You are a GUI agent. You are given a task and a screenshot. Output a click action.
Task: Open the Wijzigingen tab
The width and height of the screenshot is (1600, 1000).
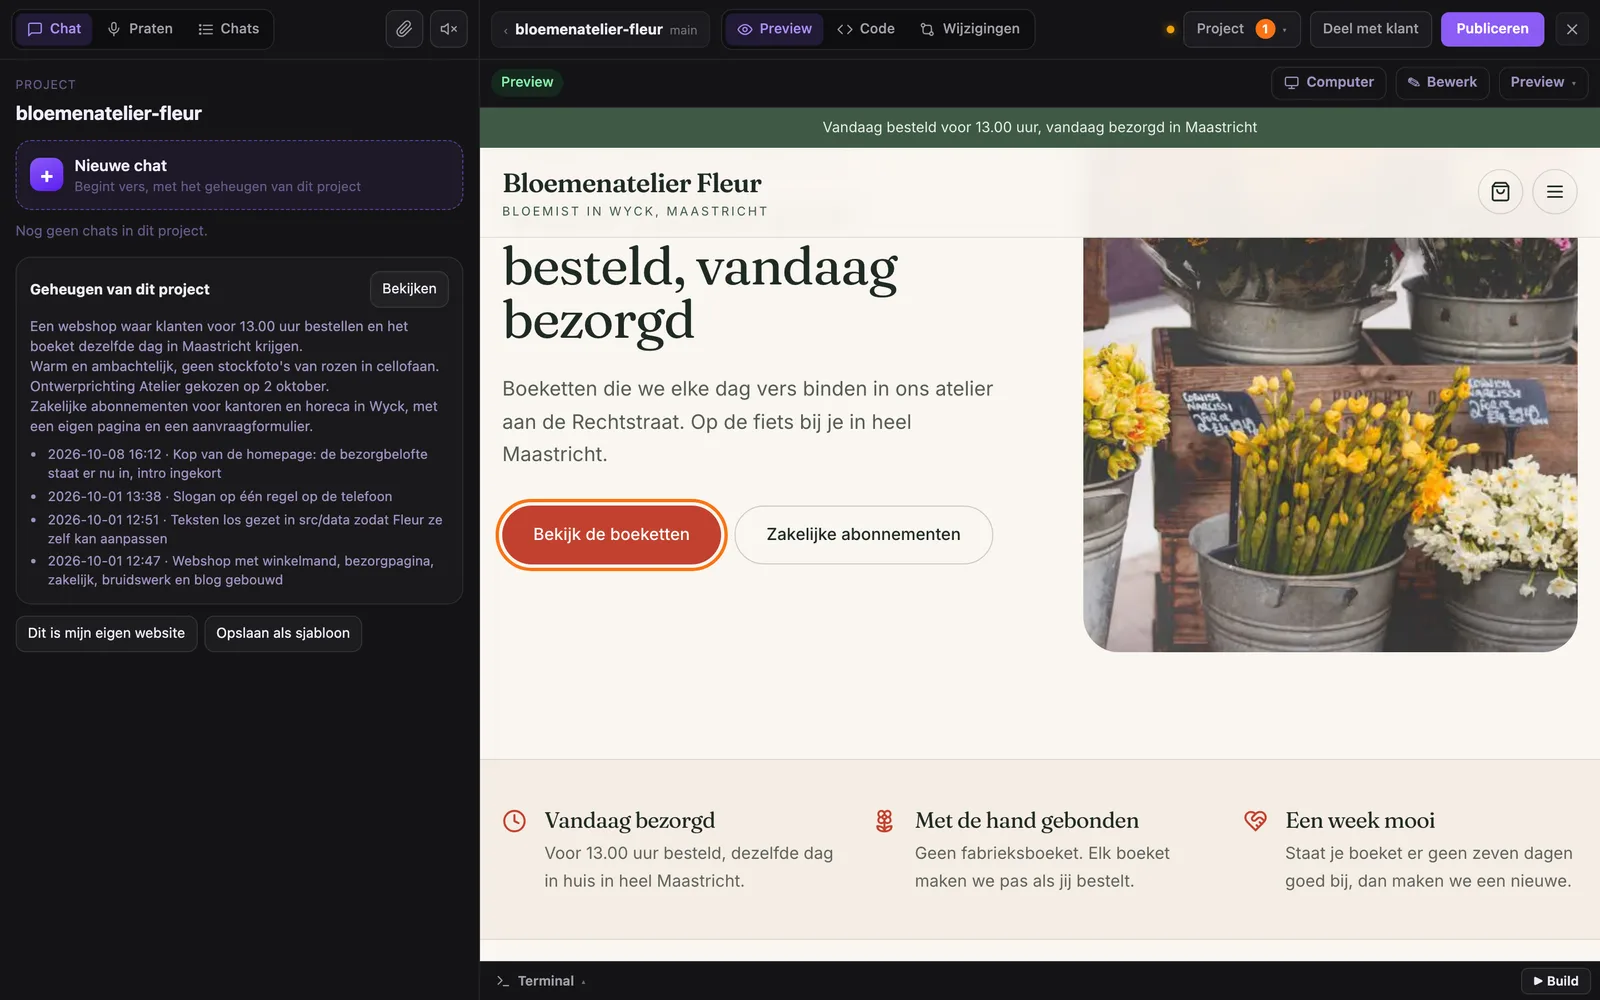click(x=970, y=29)
